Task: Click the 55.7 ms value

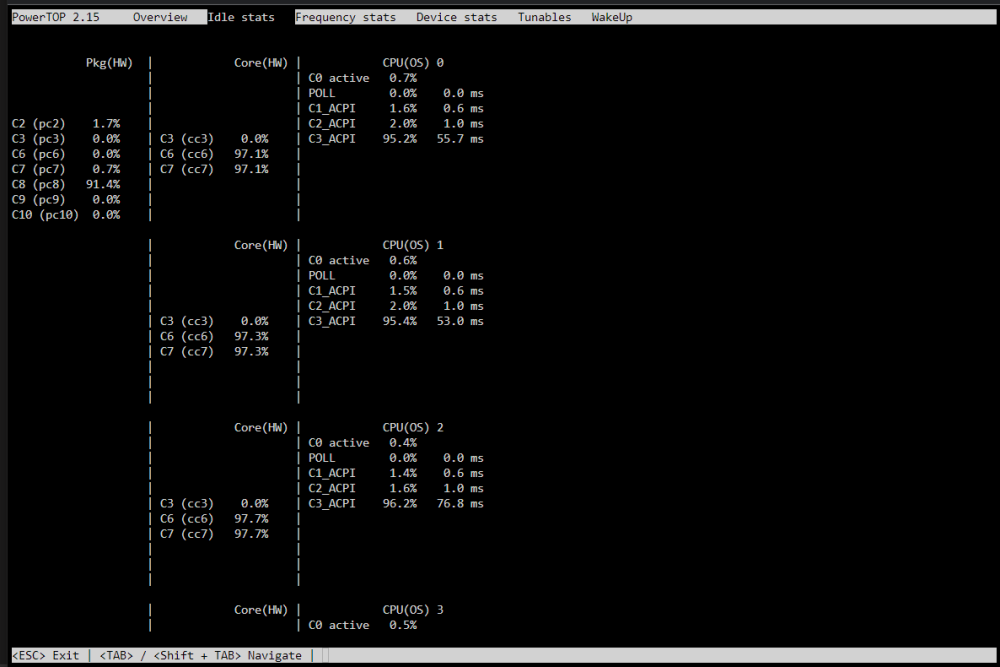Action: click(460, 139)
